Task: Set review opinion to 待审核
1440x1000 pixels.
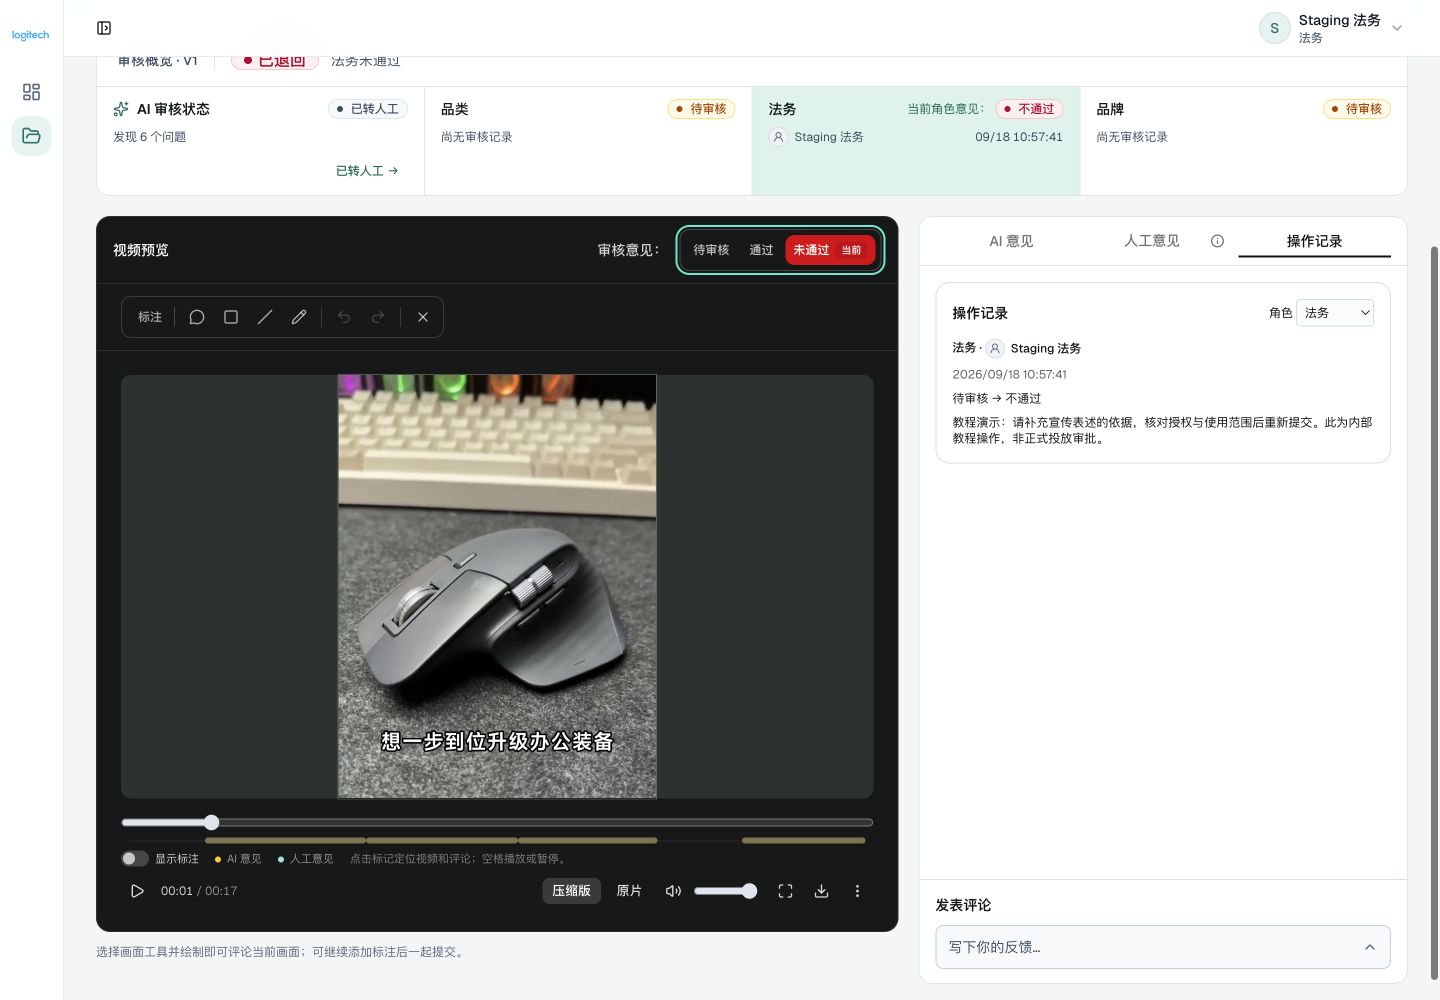Action: point(711,250)
